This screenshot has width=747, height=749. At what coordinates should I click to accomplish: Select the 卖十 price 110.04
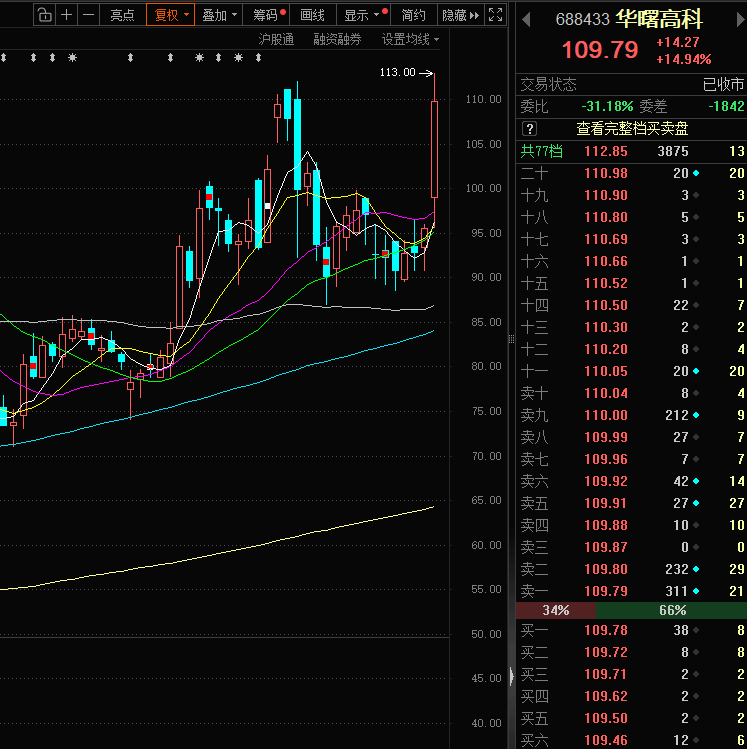606,393
